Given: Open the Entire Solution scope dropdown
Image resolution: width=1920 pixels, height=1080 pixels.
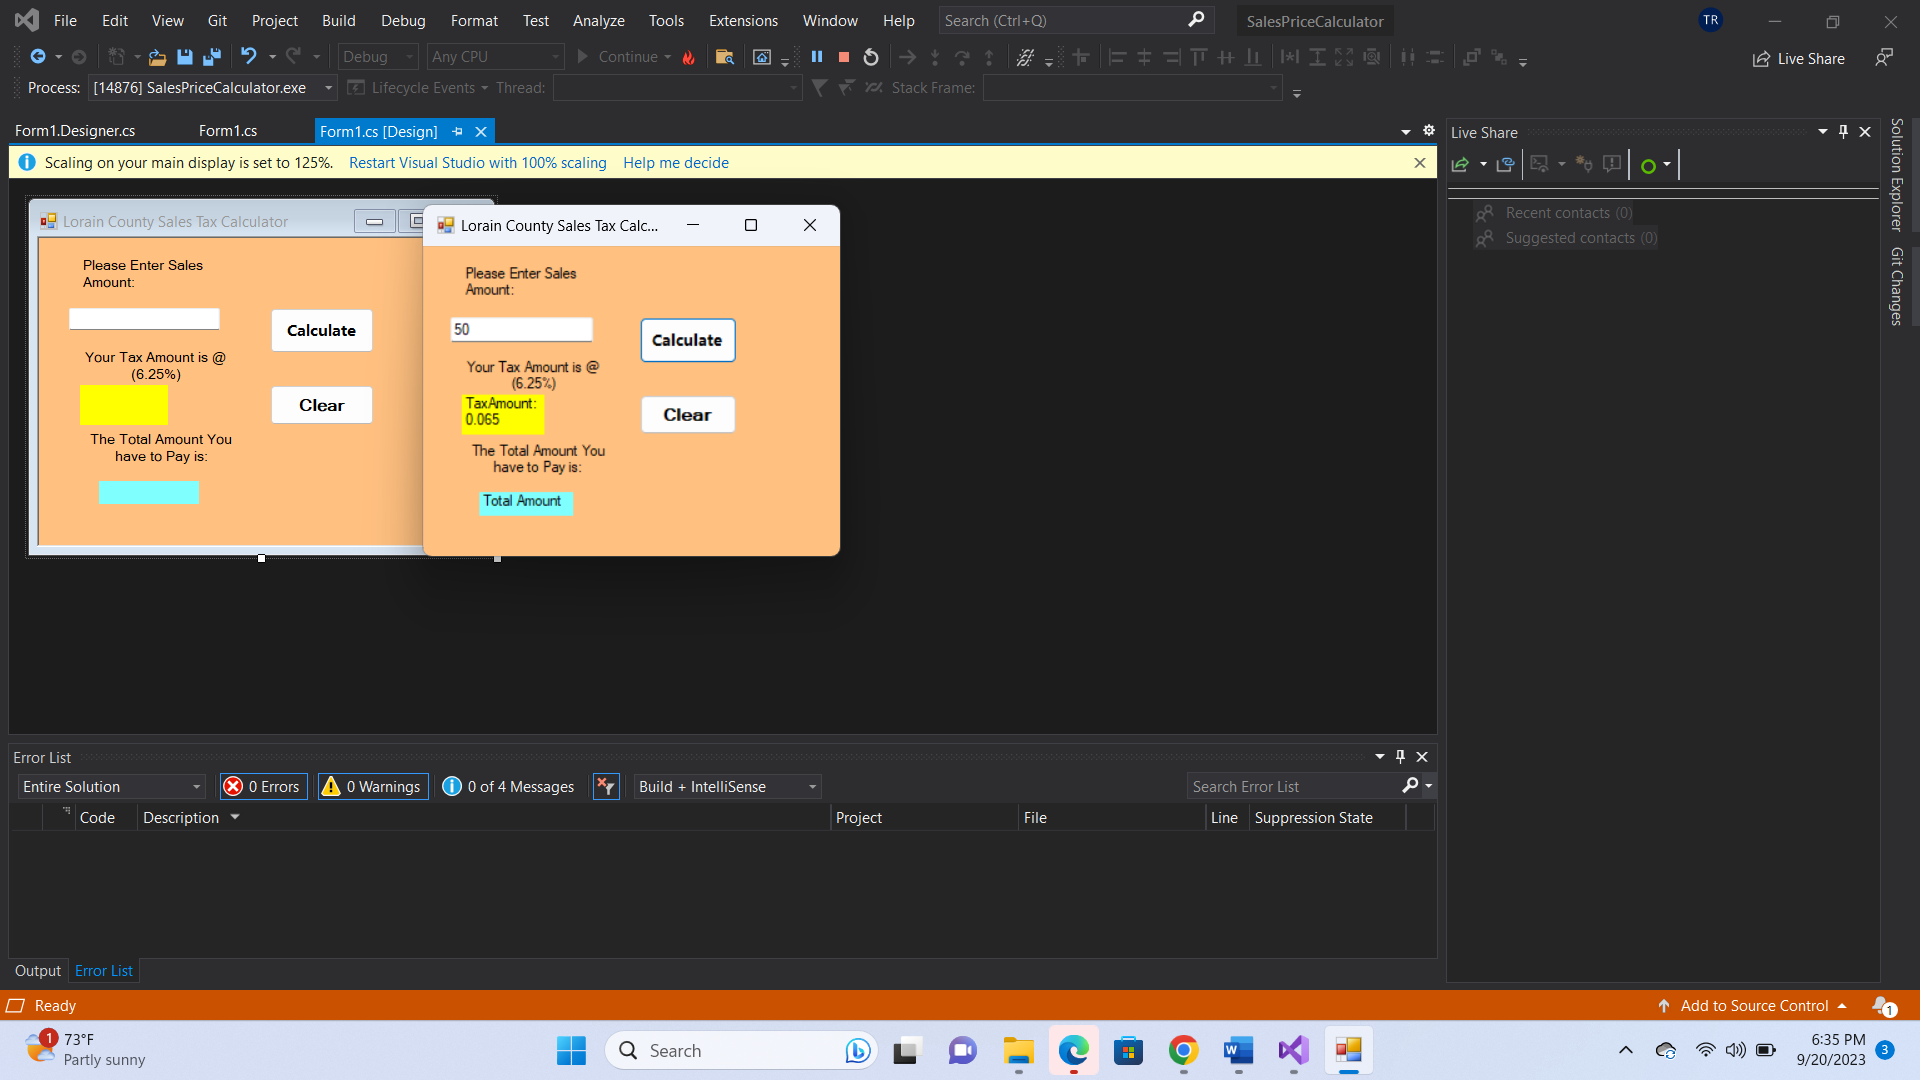Looking at the screenshot, I should click(x=112, y=787).
